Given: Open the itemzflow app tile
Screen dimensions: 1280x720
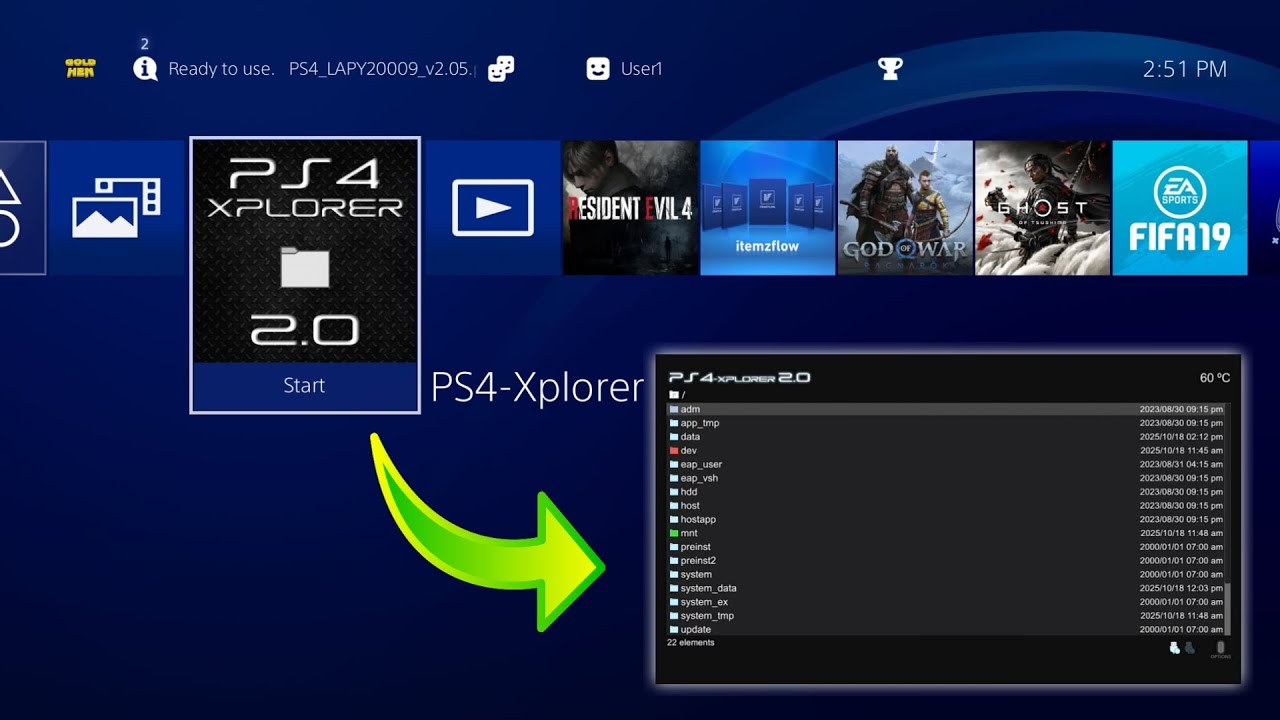Looking at the screenshot, I should [x=768, y=208].
